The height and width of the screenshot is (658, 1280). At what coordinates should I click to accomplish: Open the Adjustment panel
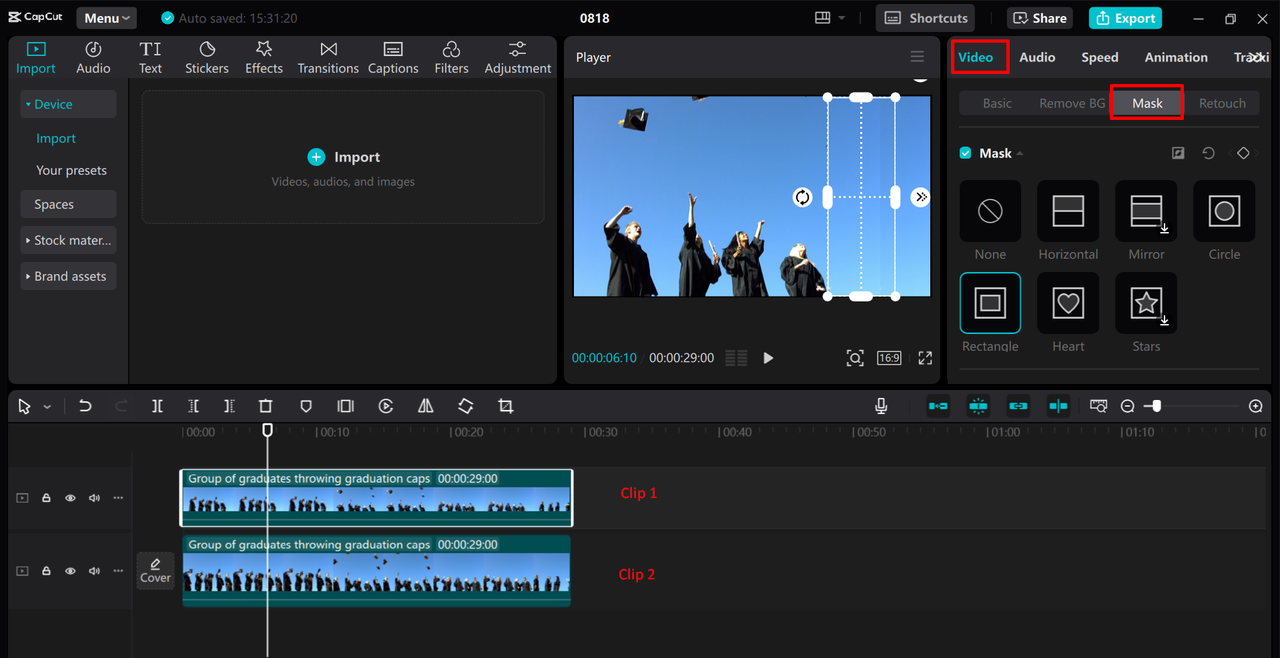coord(518,58)
